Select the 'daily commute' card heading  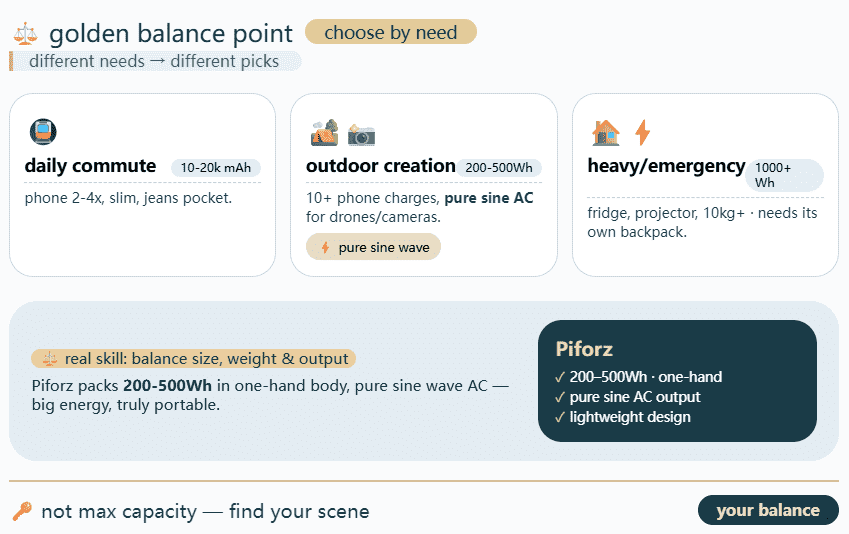90,166
